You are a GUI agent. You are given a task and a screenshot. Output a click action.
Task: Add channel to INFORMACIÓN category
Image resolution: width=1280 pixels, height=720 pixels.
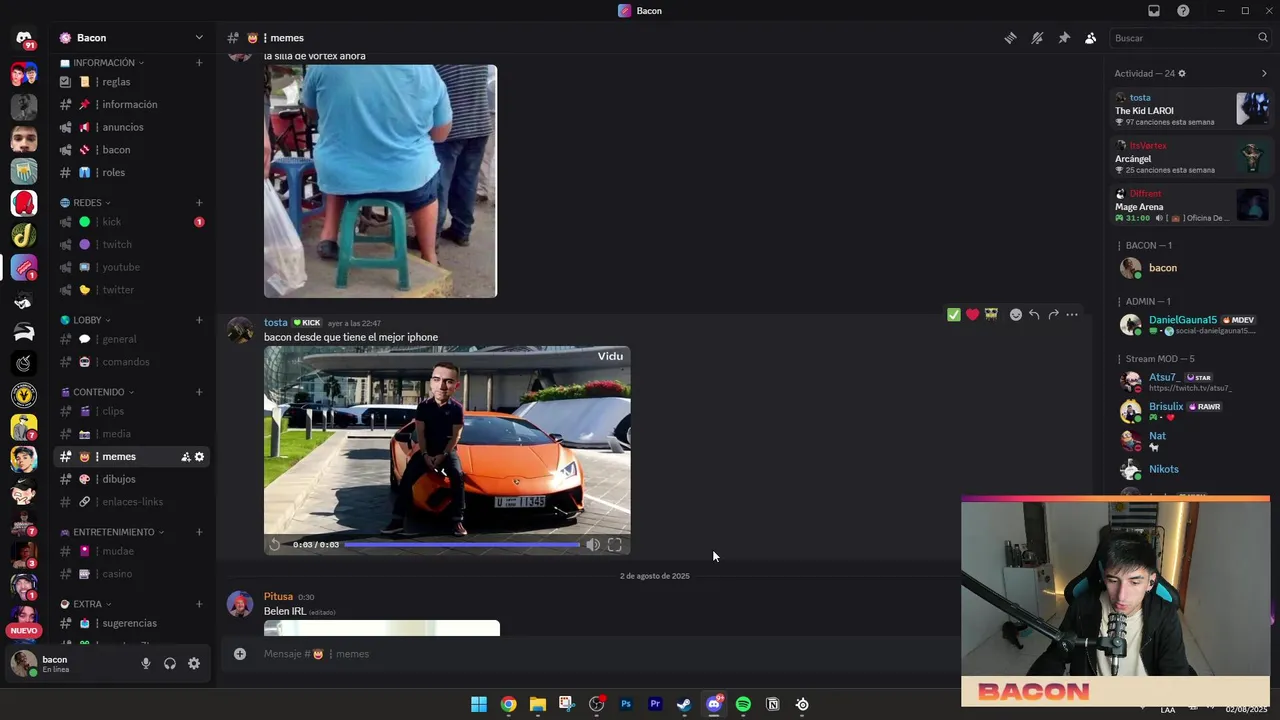tap(199, 63)
